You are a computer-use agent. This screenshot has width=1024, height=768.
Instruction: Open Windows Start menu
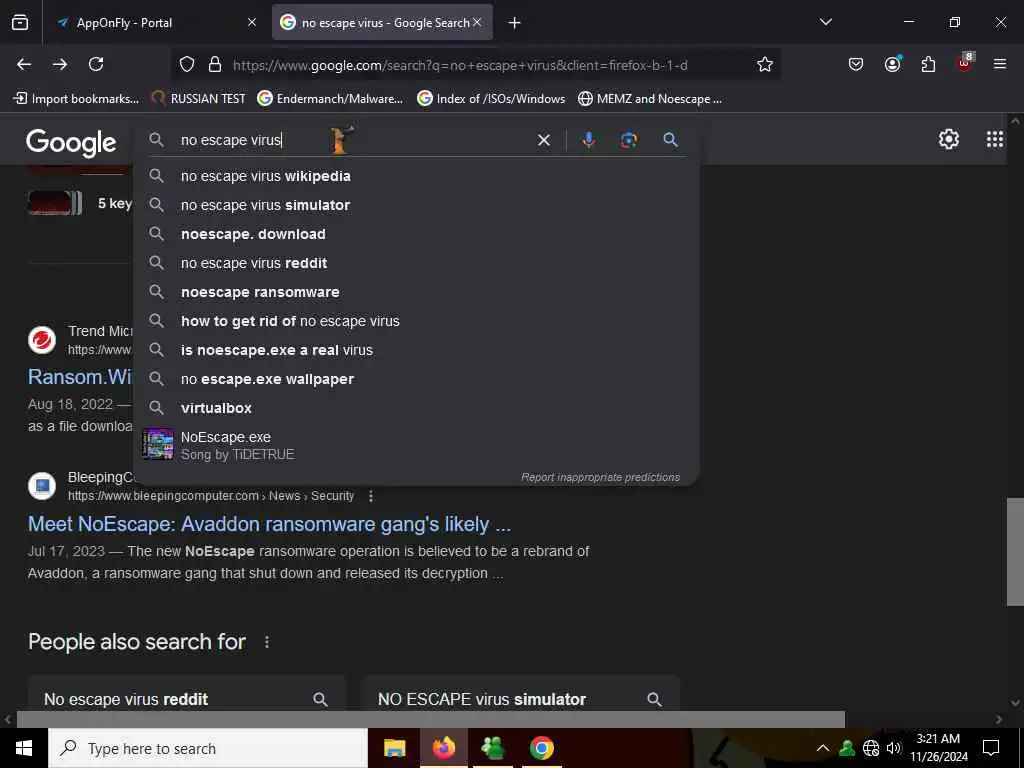(x=24, y=748)
